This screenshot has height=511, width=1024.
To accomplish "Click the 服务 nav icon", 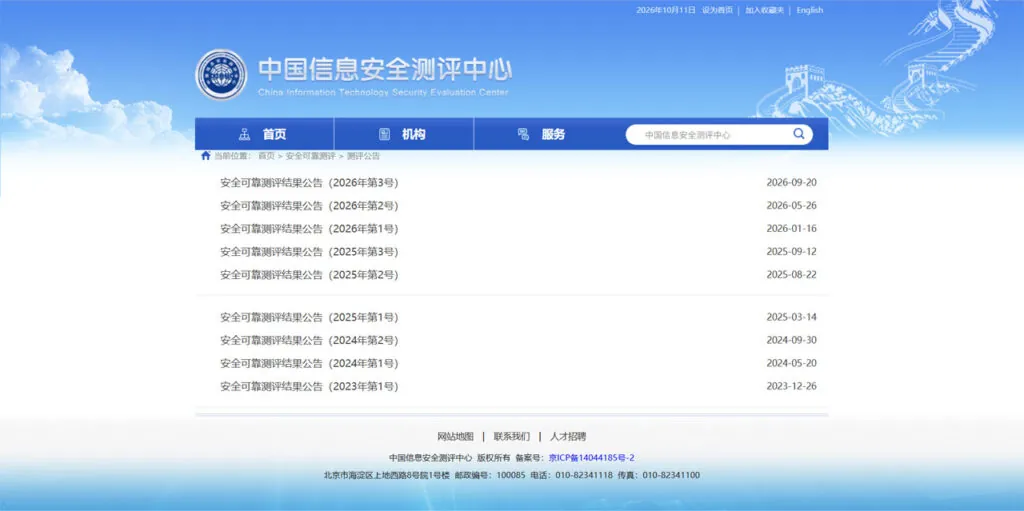I will pyautogui.click(x=523, y=135).
